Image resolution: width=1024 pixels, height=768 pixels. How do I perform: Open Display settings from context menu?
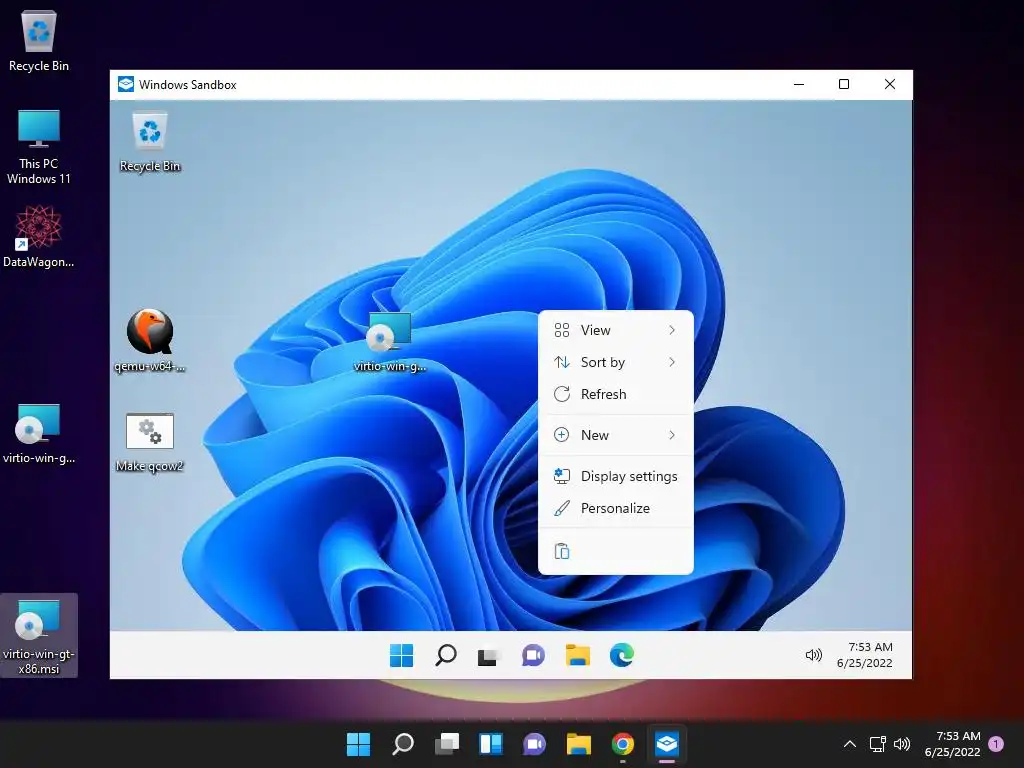pos(615,476)
